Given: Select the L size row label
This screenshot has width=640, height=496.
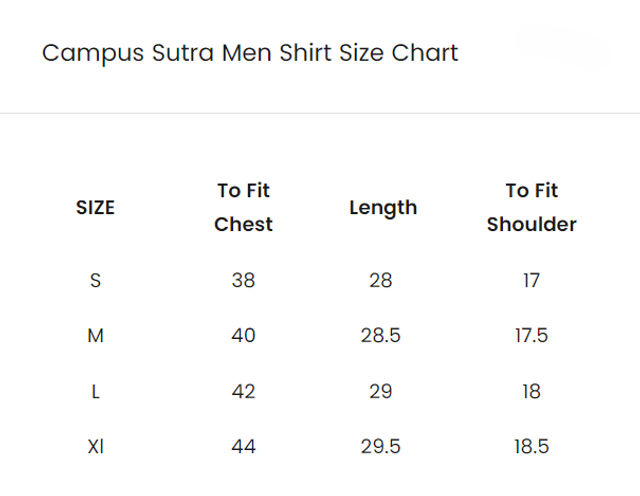Looking at the screenshot, I should point(95,391).
